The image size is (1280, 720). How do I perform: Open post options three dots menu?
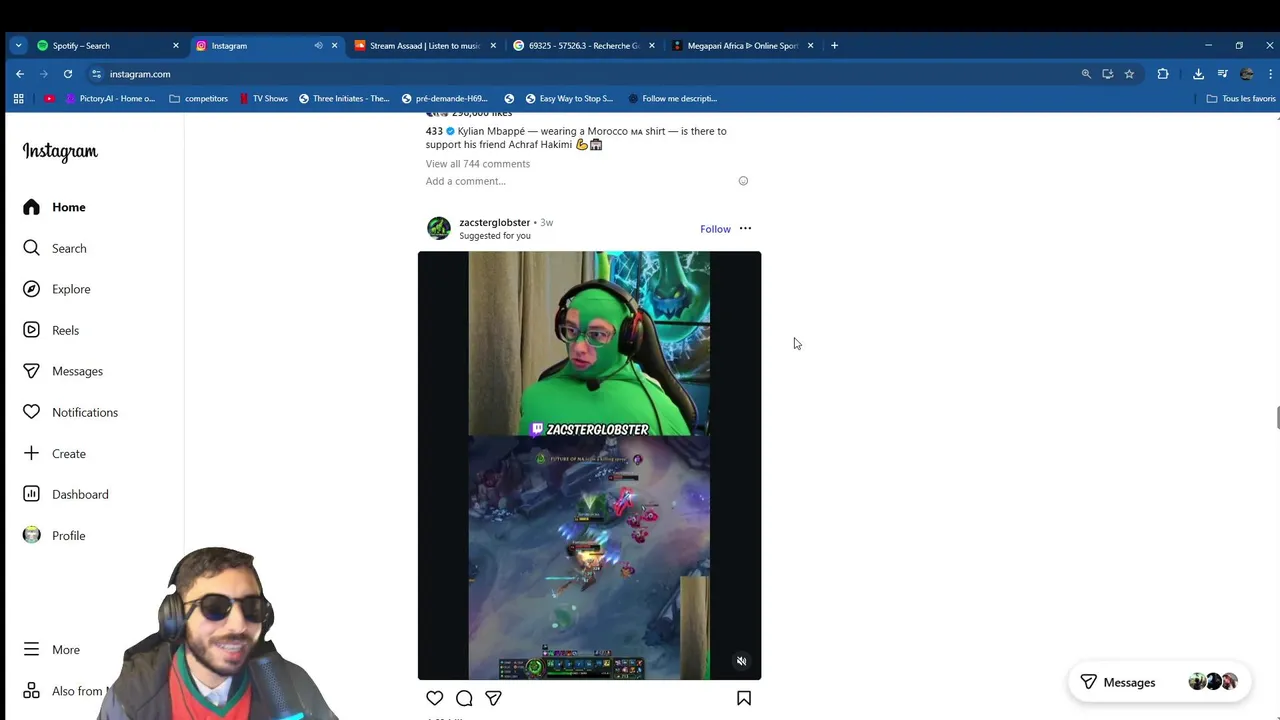pos(745,229)
